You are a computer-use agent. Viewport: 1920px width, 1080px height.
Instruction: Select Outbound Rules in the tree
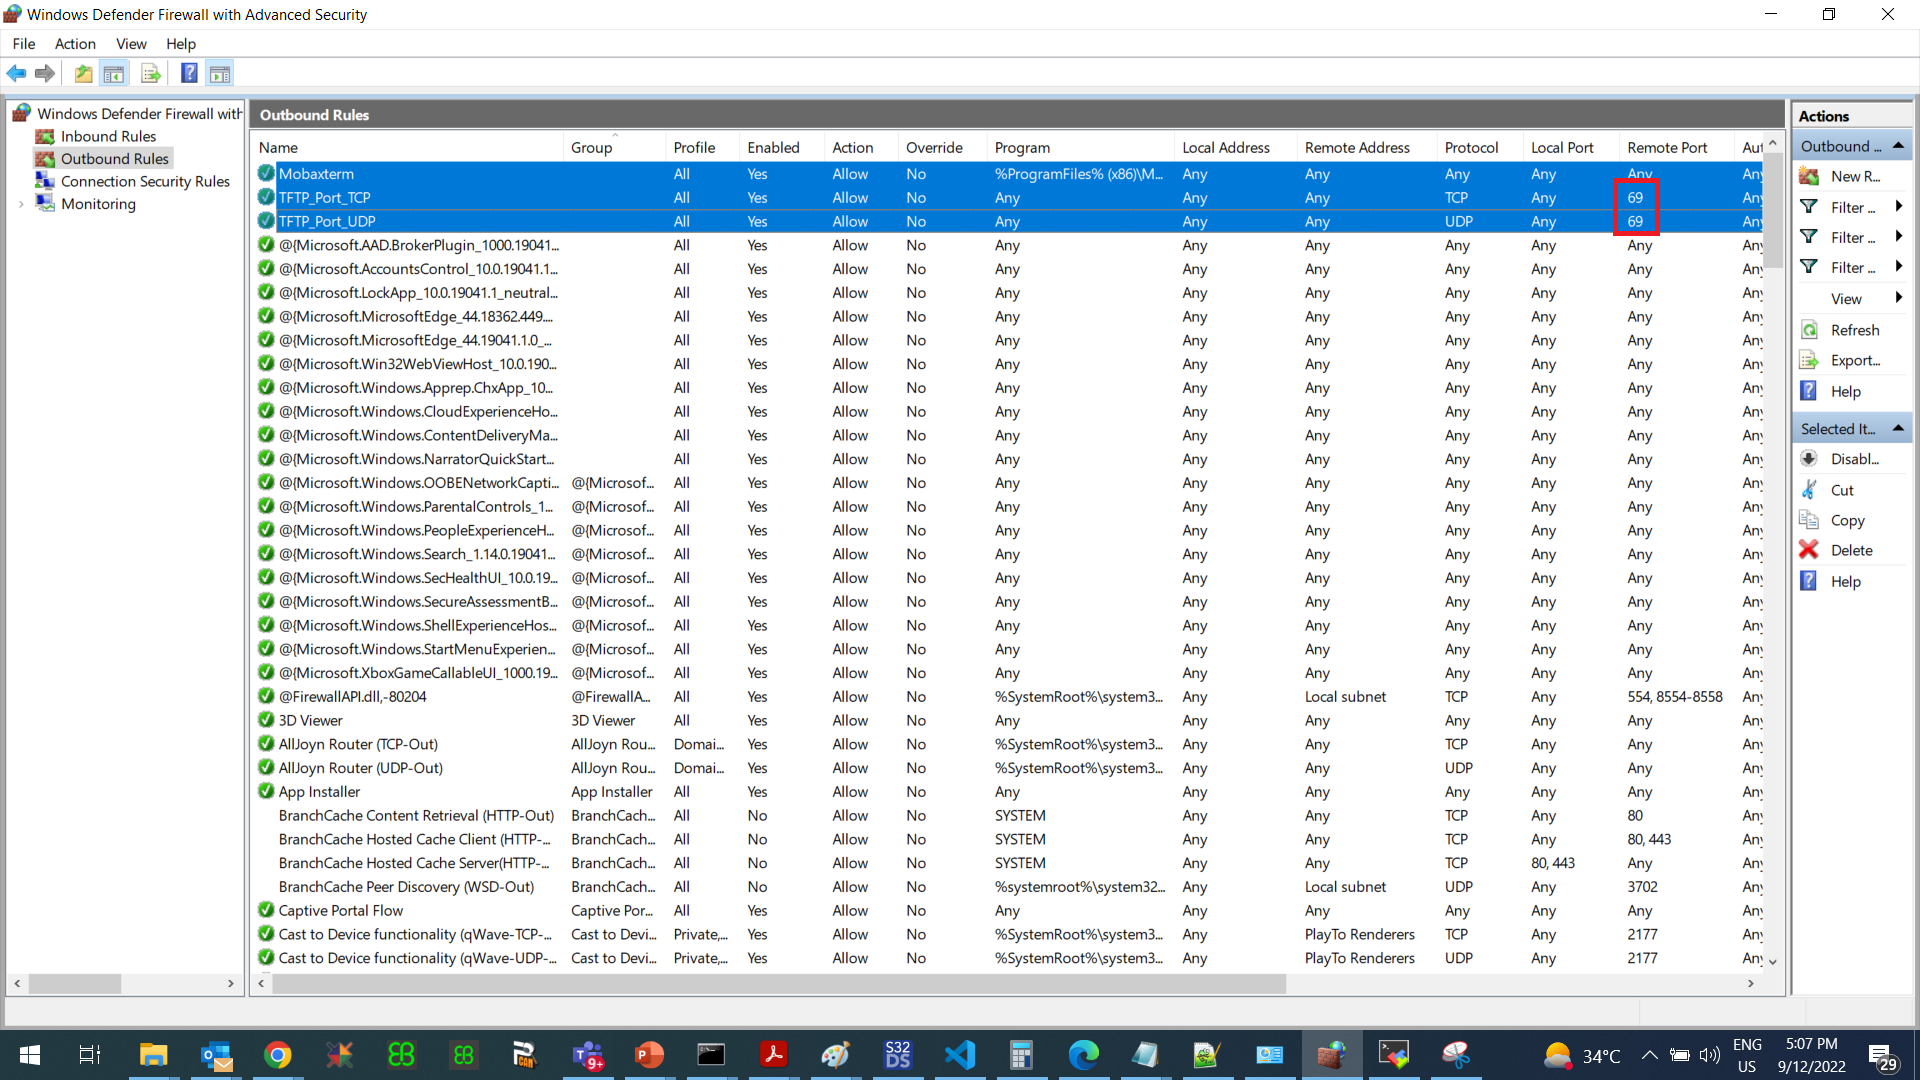(x=115, y=159)
